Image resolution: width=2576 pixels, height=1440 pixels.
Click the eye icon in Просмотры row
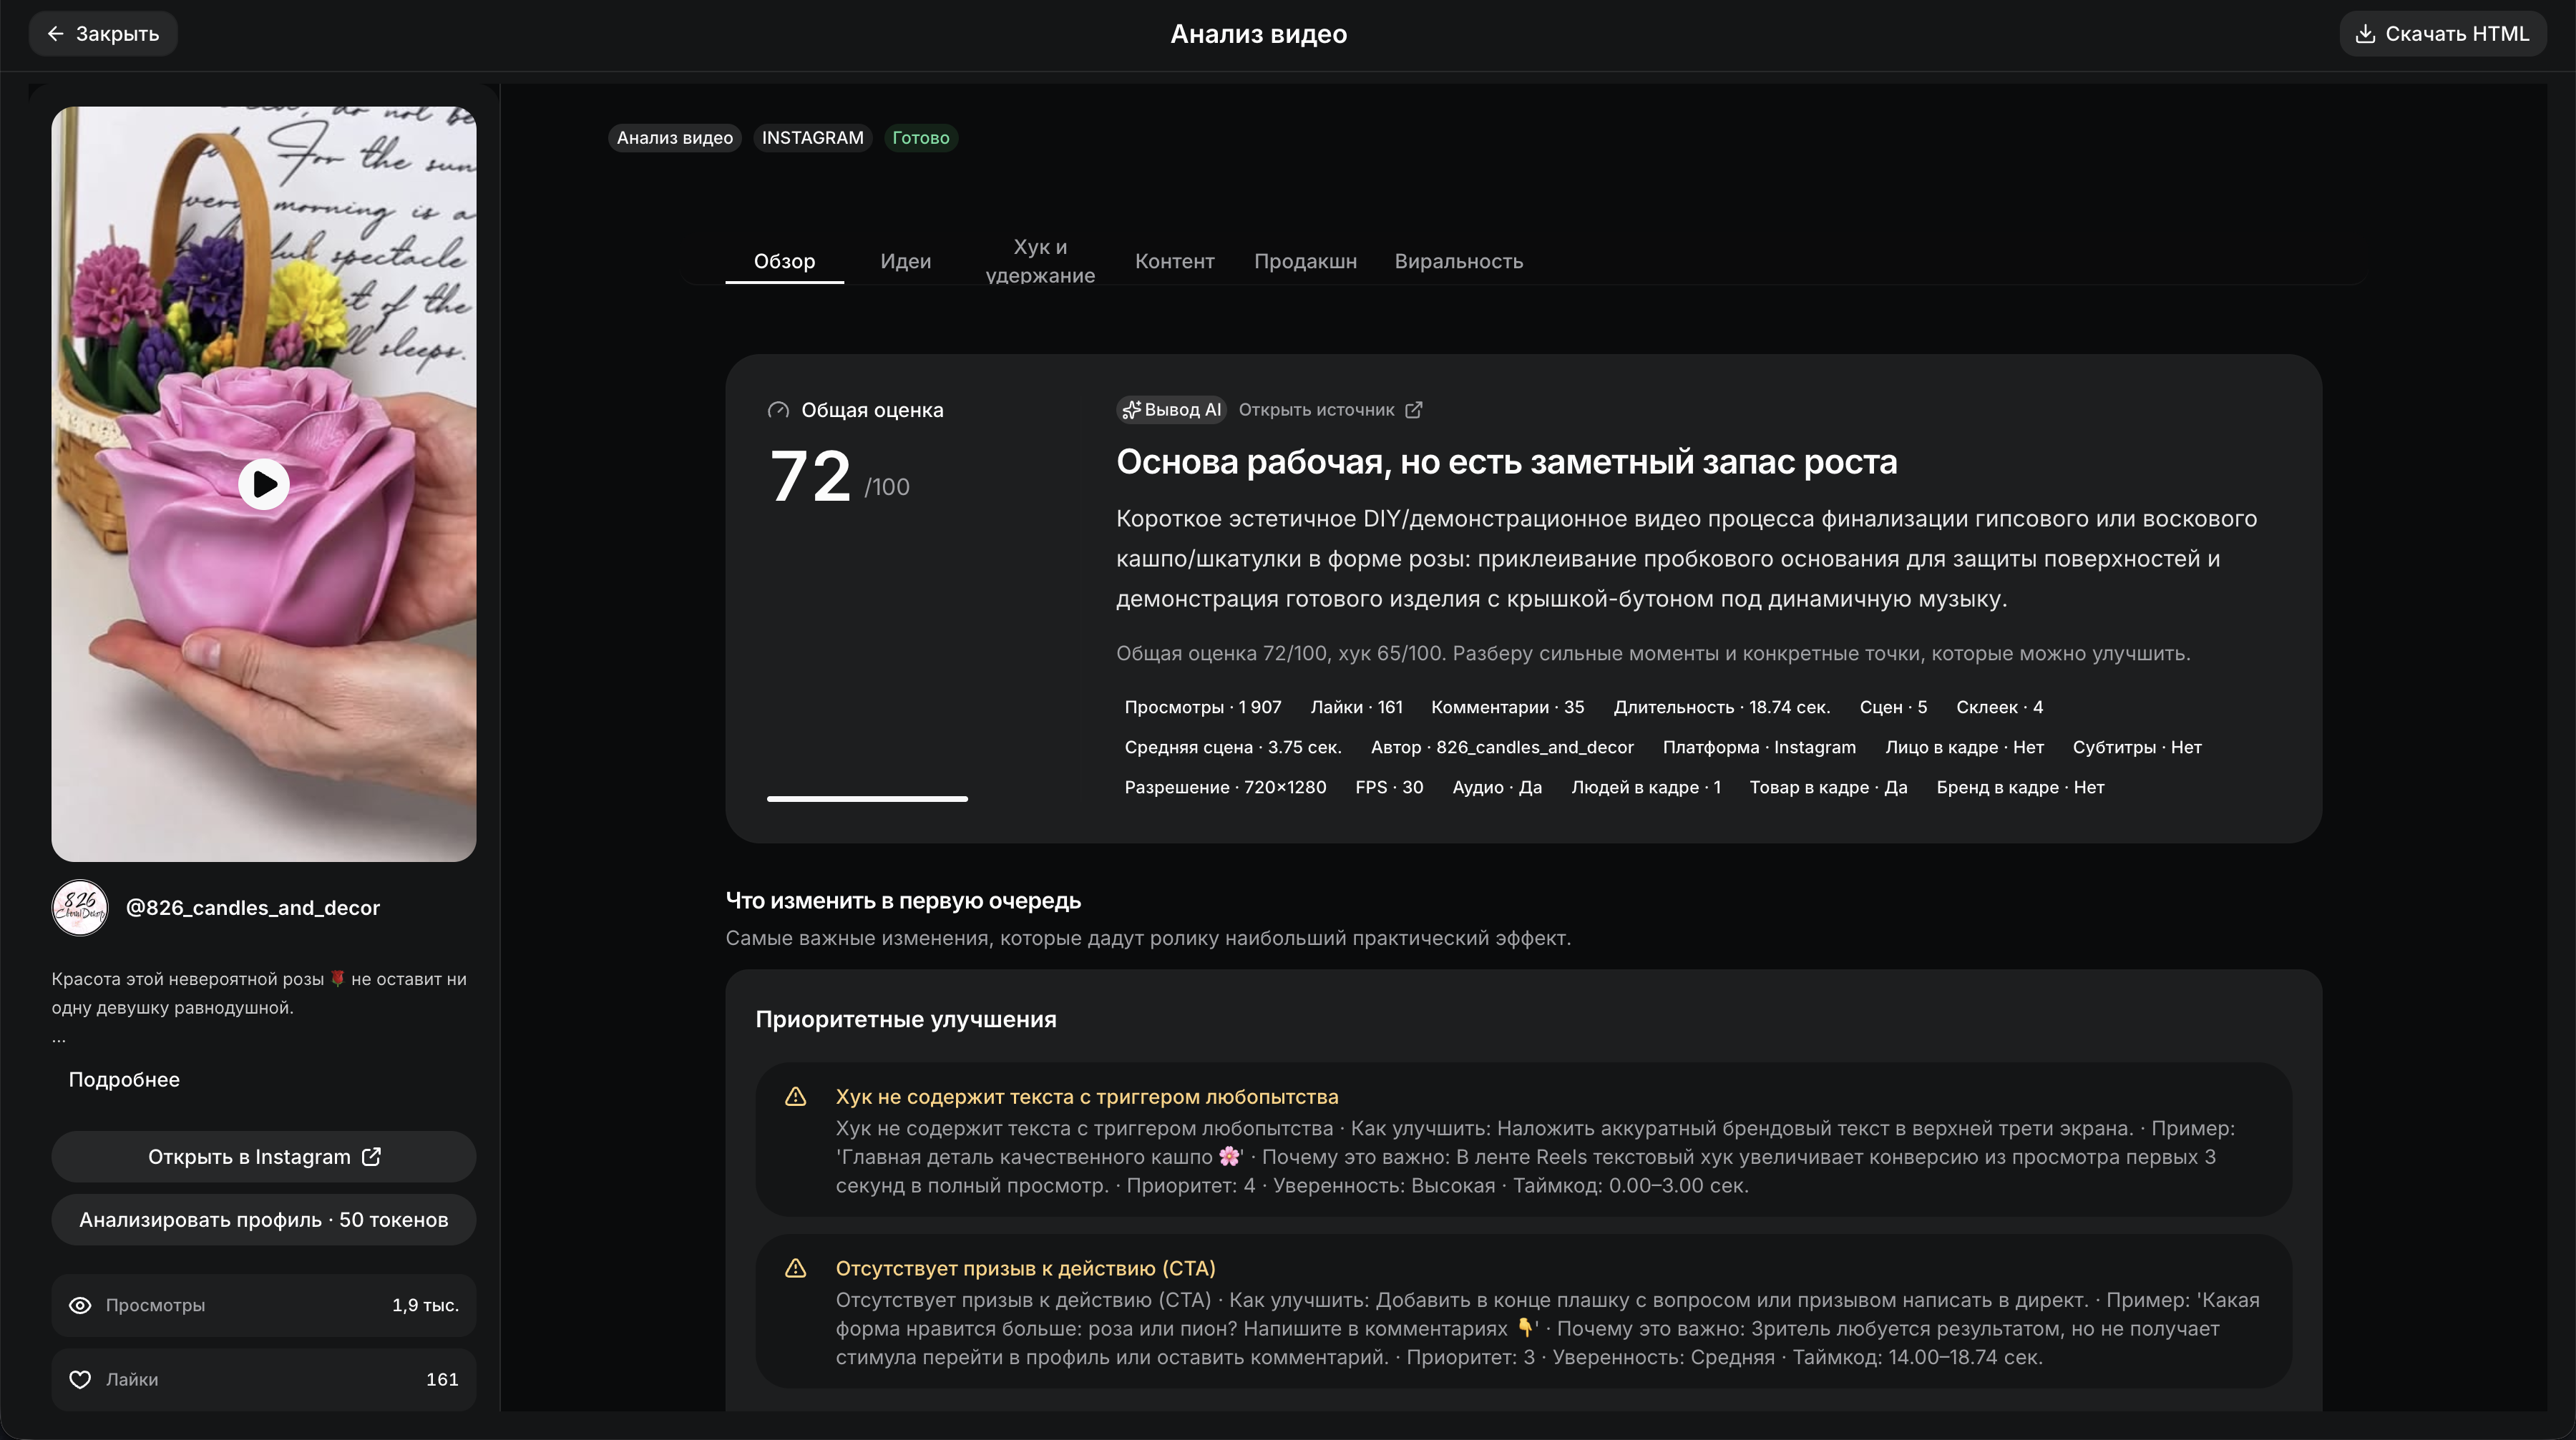coord(80,1305)
